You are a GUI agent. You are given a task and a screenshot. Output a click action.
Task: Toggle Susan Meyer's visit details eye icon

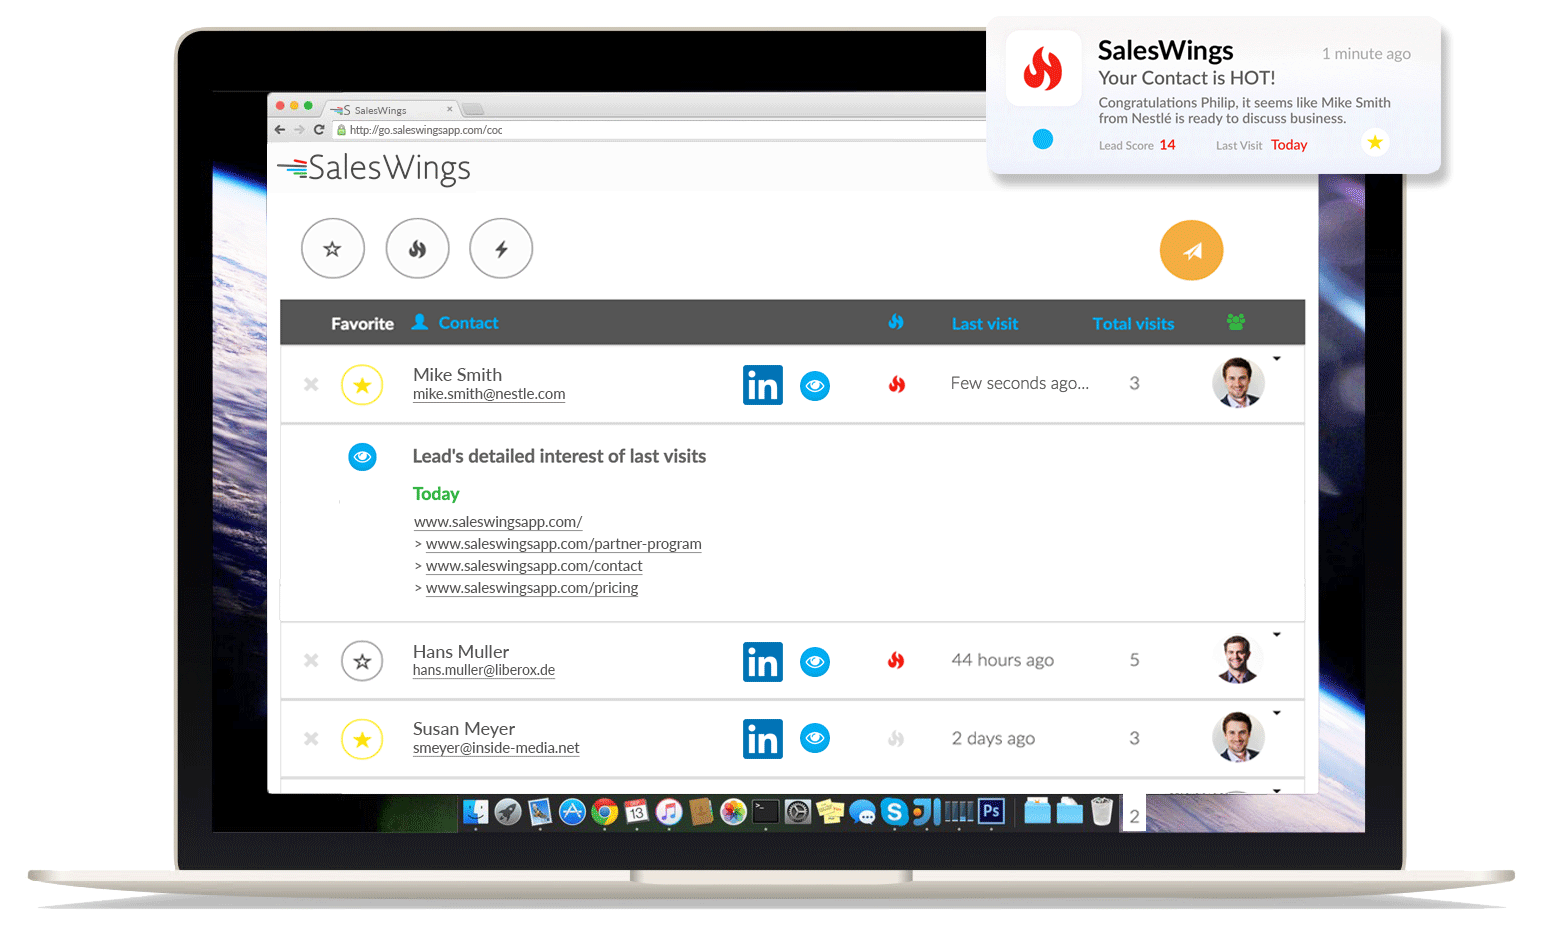[x=815, y=739]
